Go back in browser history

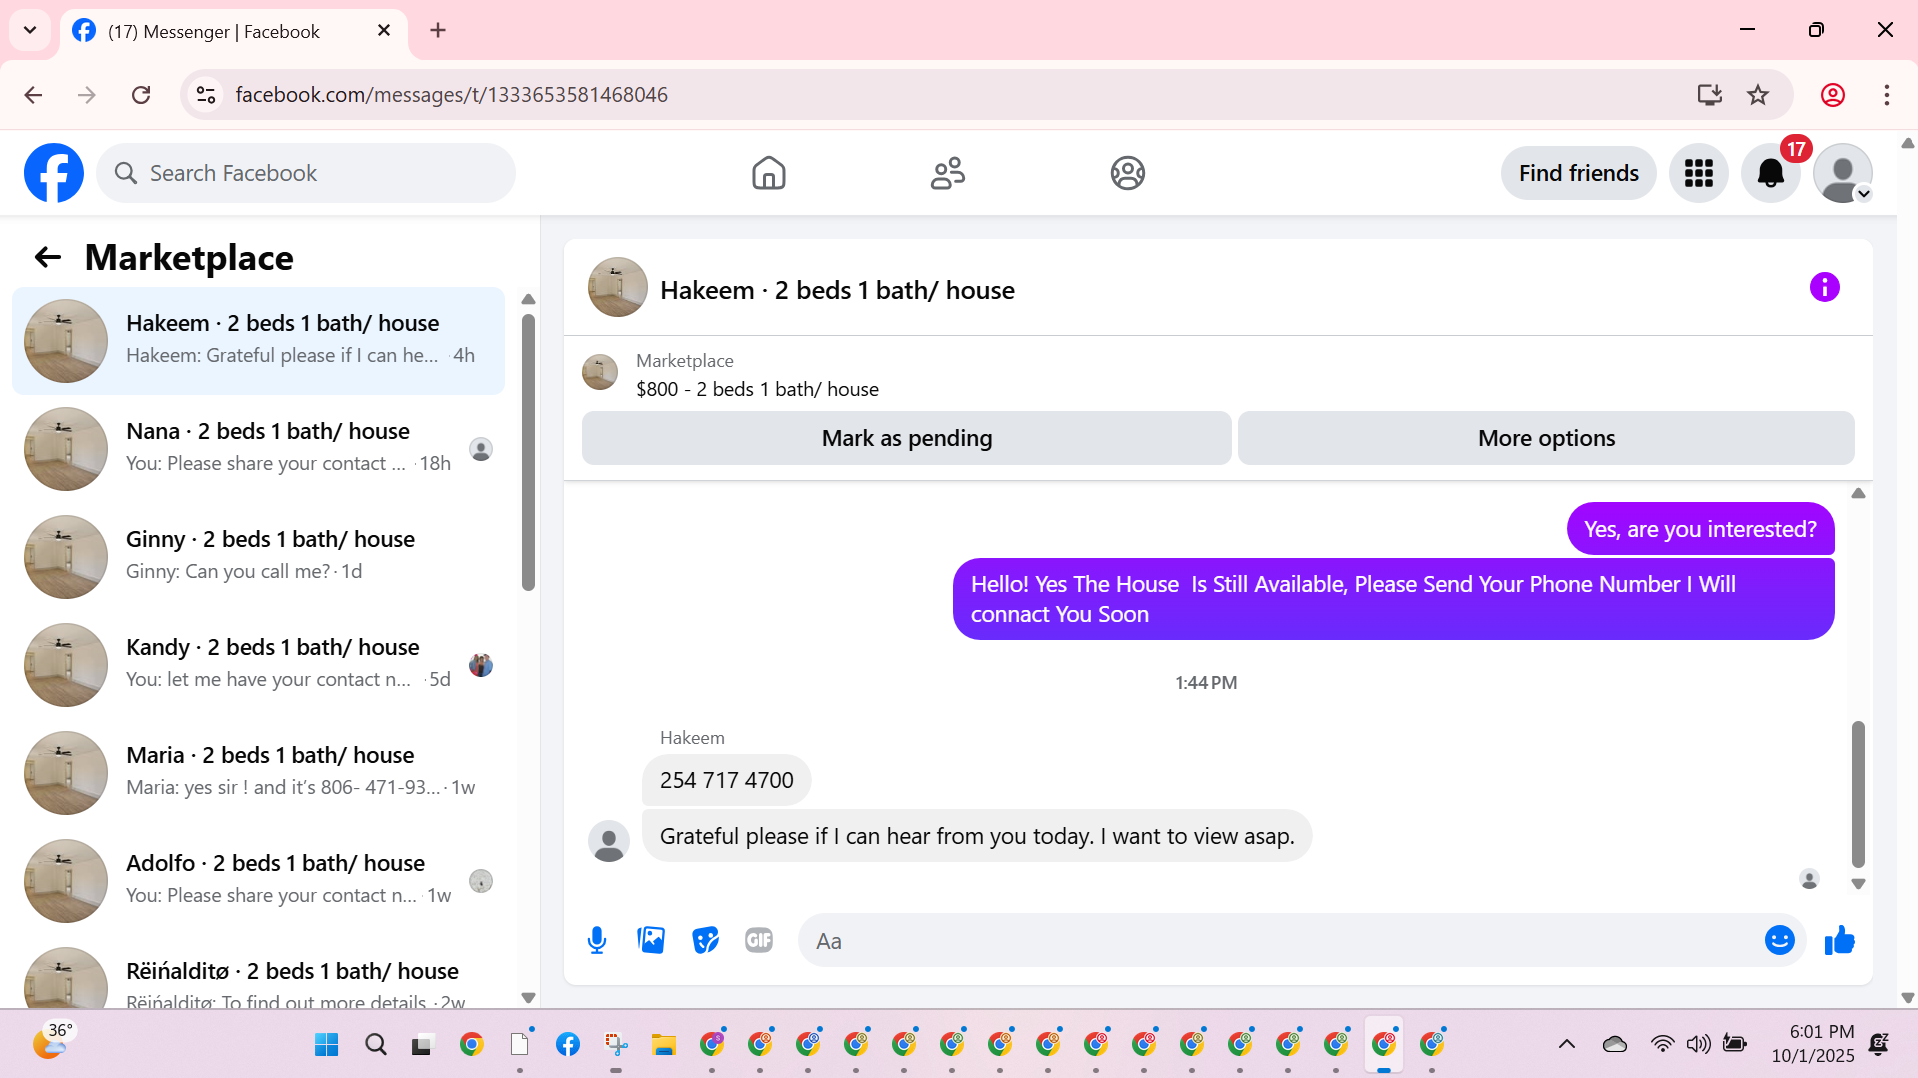33,95
